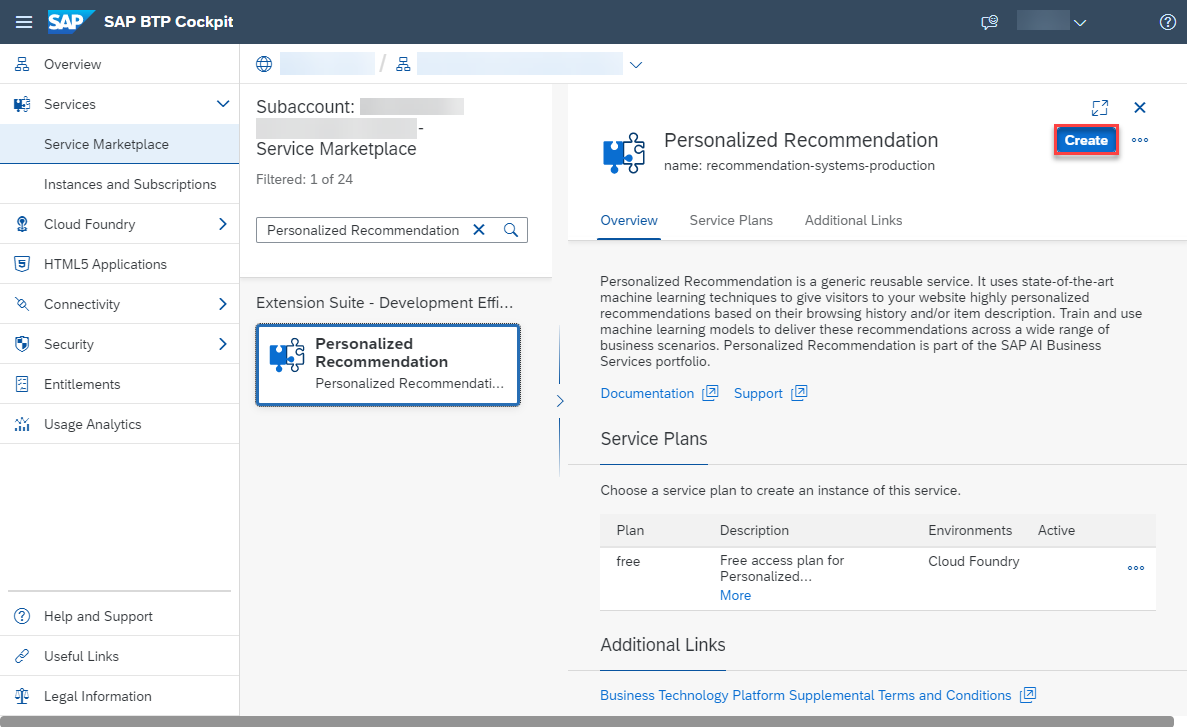Expand the Cloud Foundry chevron
The height and width of the screenshot is (727, 1187).
(x=223, y=224)
